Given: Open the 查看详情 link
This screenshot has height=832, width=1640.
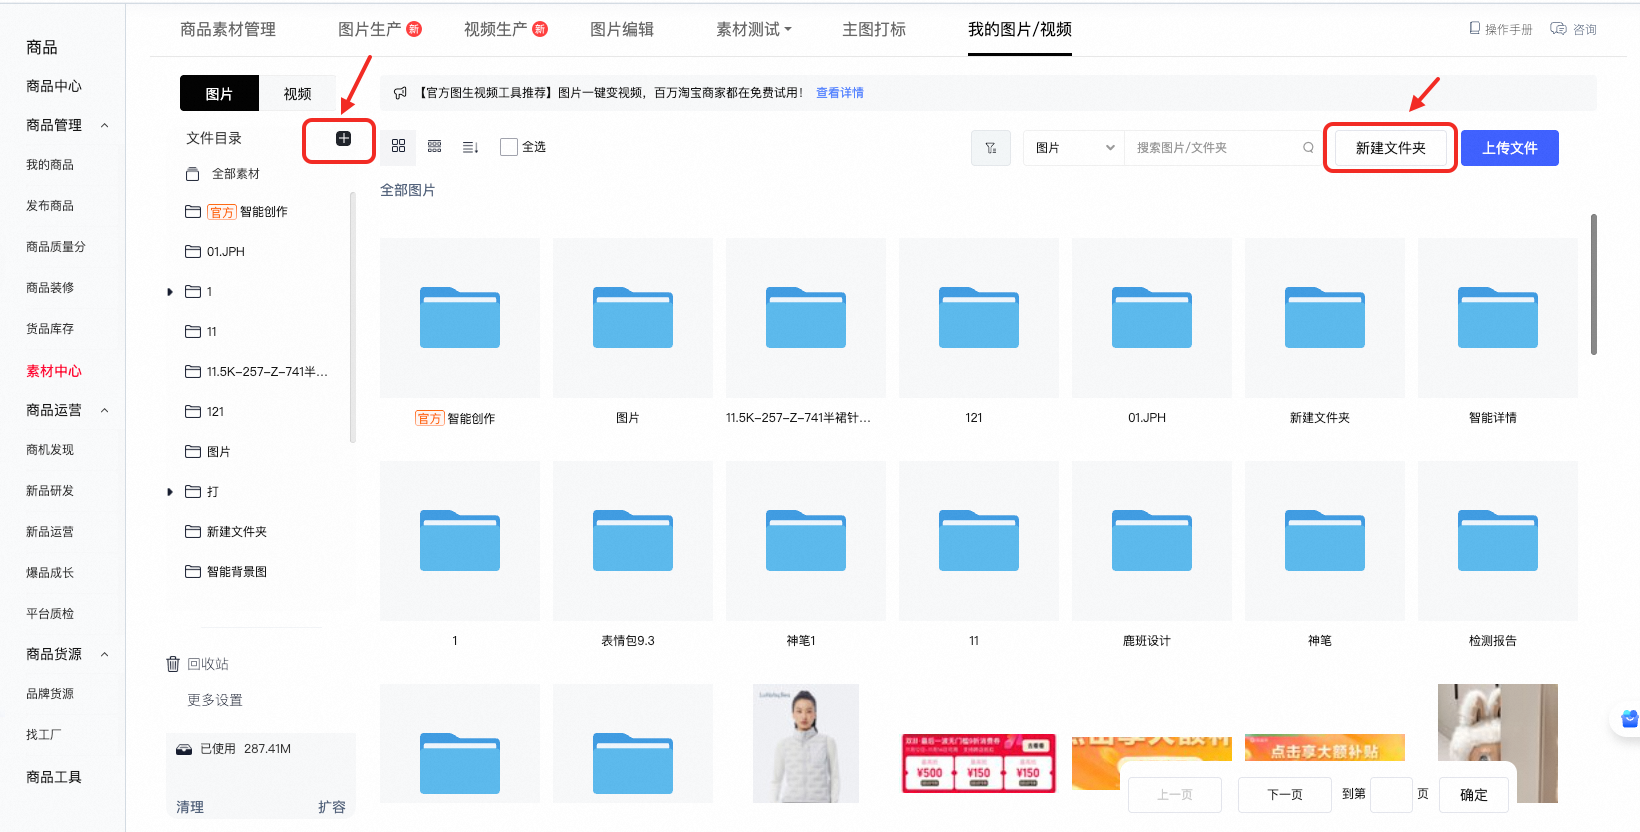Looking at the screenshot, I should coord(840,93).
